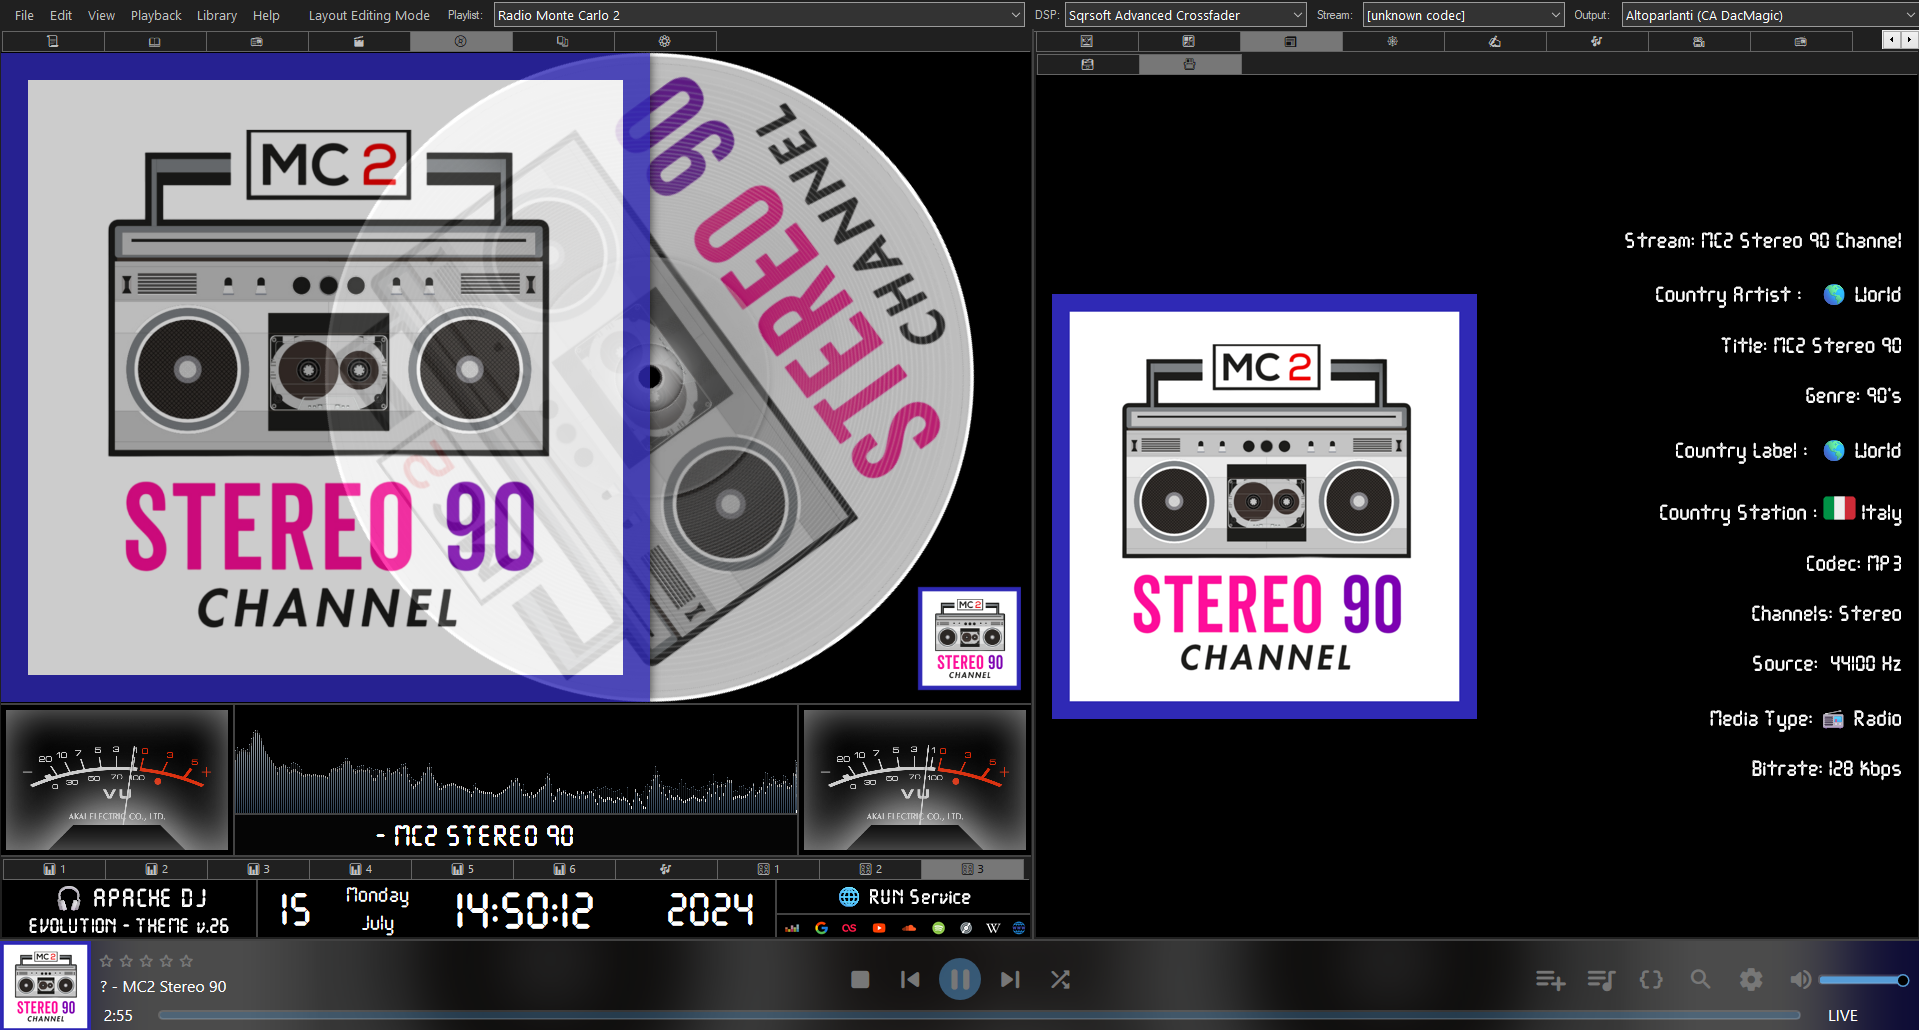The image size is (1919, 1030).
Task: Open Last.fm service icon
Action: [x=849, y=928]
